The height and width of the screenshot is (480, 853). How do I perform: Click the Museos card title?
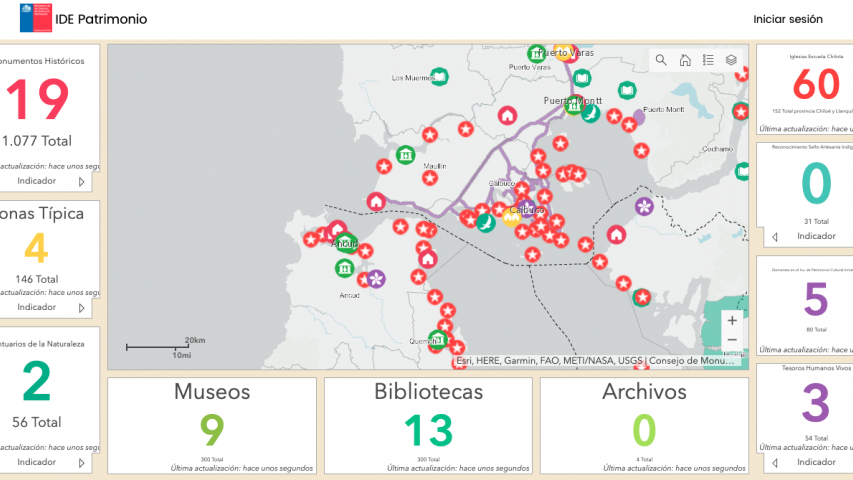[x=212, y=392]
